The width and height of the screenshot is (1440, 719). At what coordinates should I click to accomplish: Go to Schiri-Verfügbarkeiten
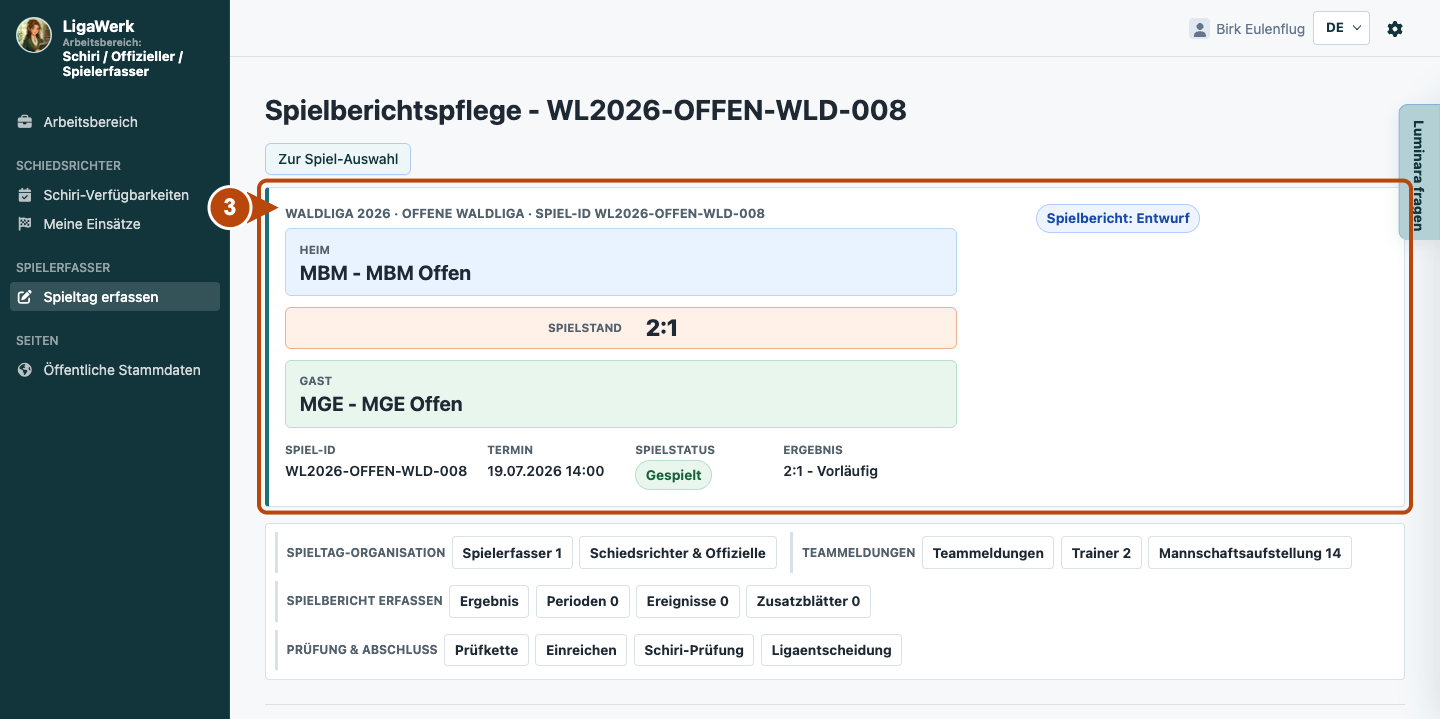click(115, 195)
